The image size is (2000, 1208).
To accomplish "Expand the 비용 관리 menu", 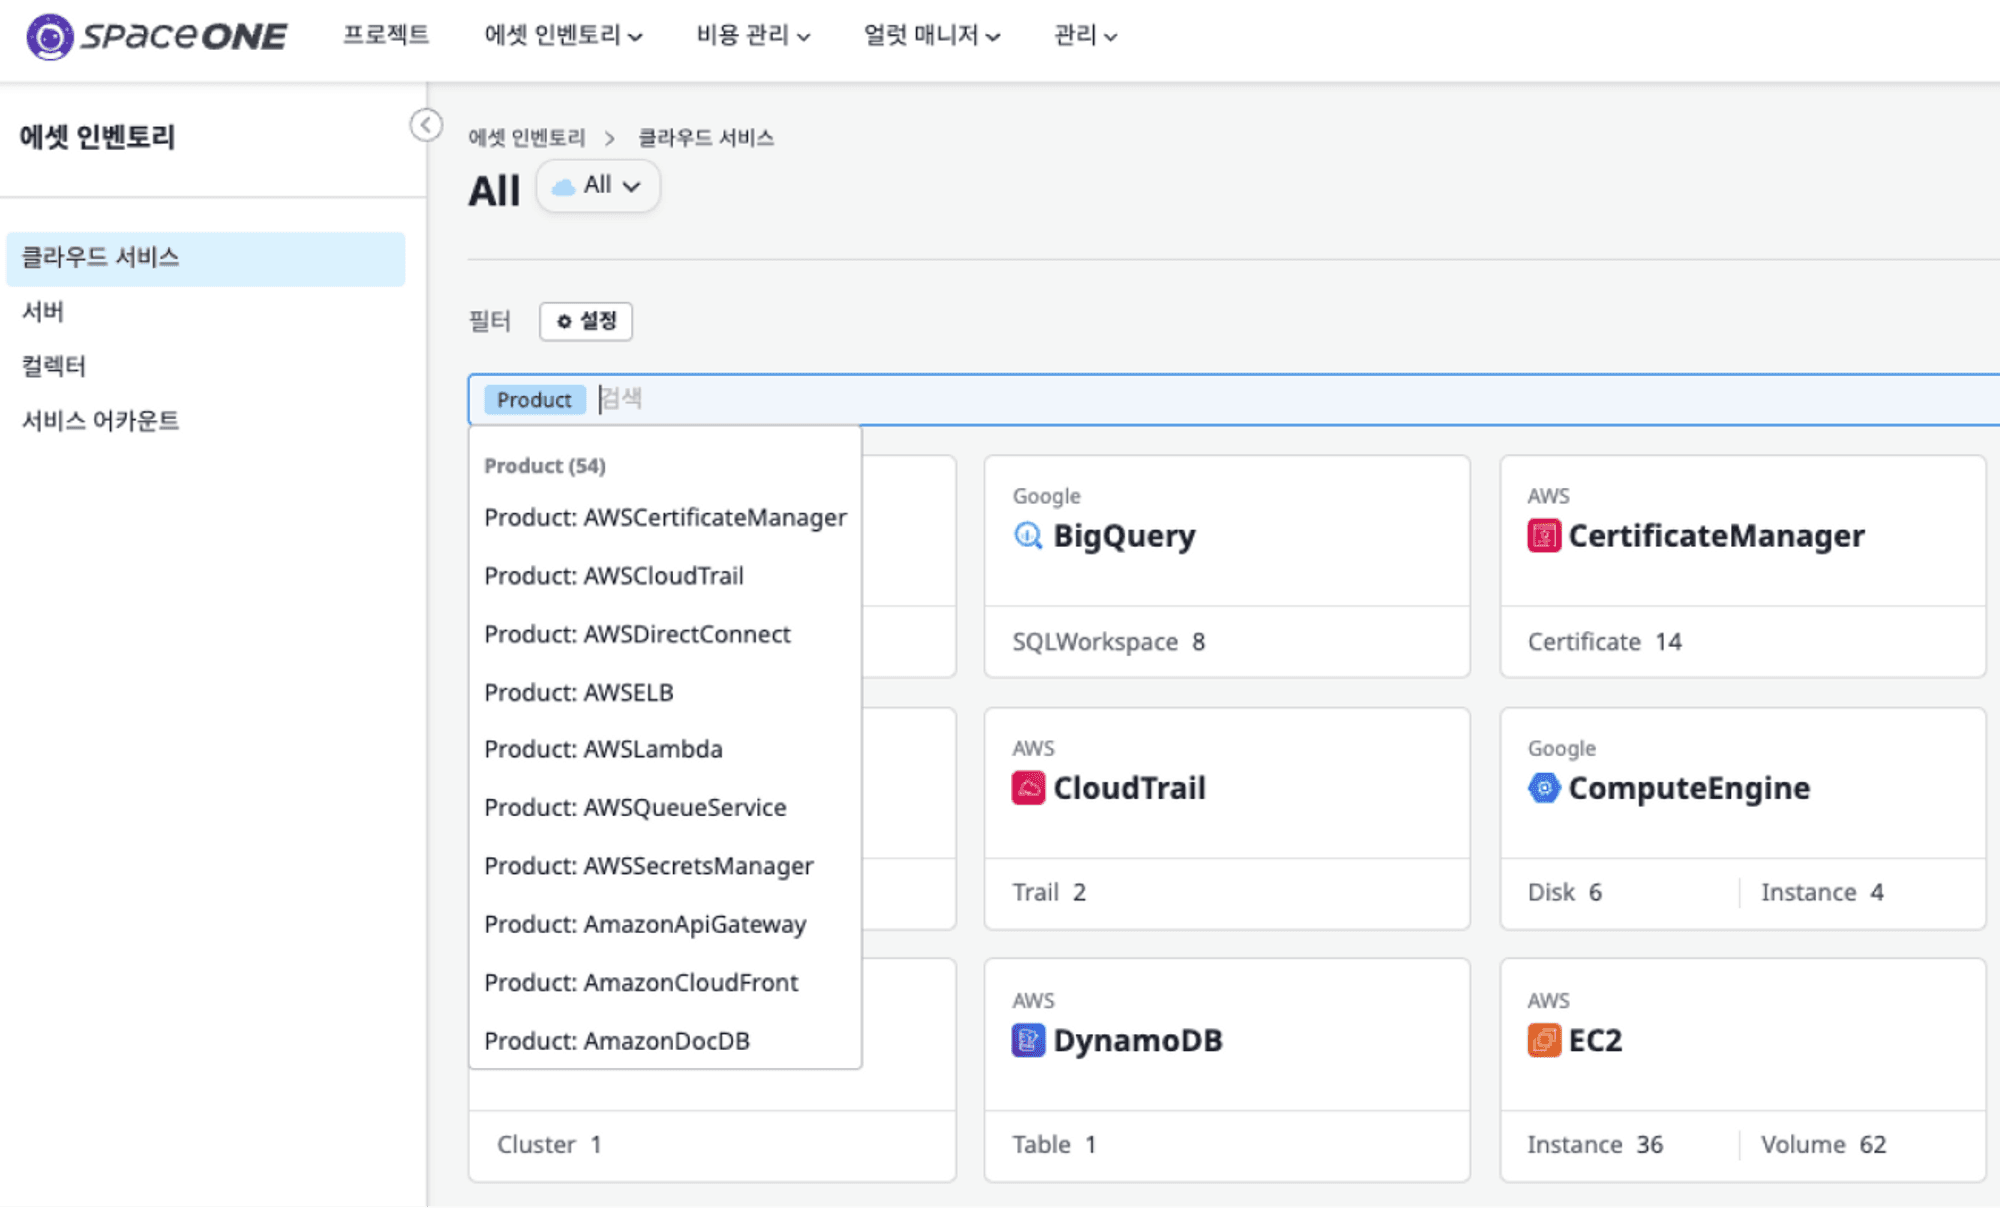I will tap(753, 35).
